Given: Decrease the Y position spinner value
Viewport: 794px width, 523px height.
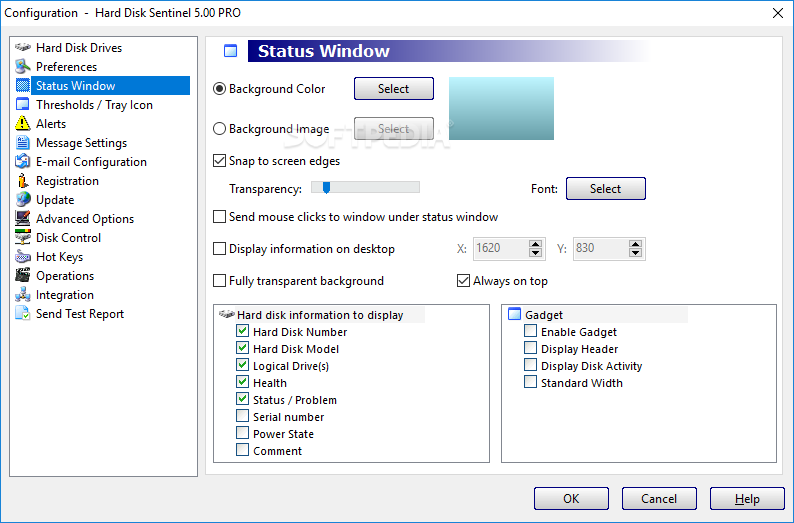Looking at the screenshot, I should click(x=635, y=253).
